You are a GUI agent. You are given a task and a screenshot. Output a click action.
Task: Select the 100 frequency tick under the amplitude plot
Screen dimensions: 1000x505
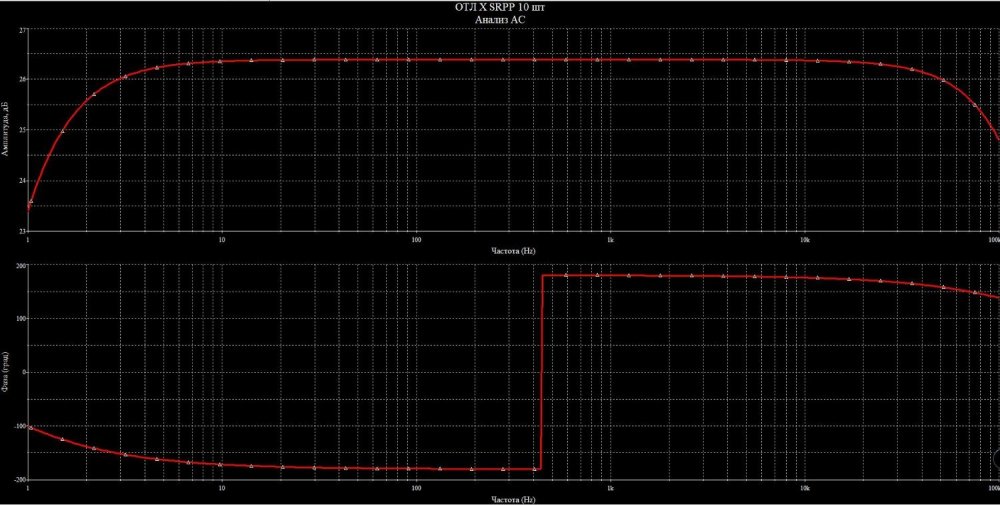coord(415,240)
